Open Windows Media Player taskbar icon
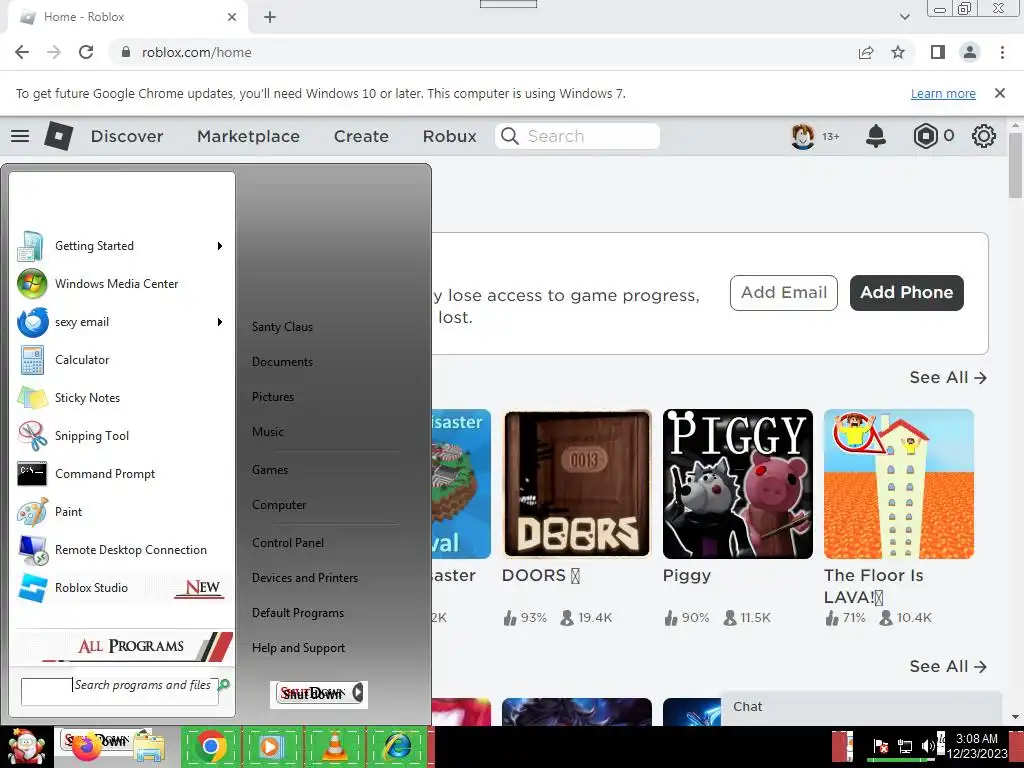The height and width of the screenshot is (768, 1024). [x=272, y=747]
